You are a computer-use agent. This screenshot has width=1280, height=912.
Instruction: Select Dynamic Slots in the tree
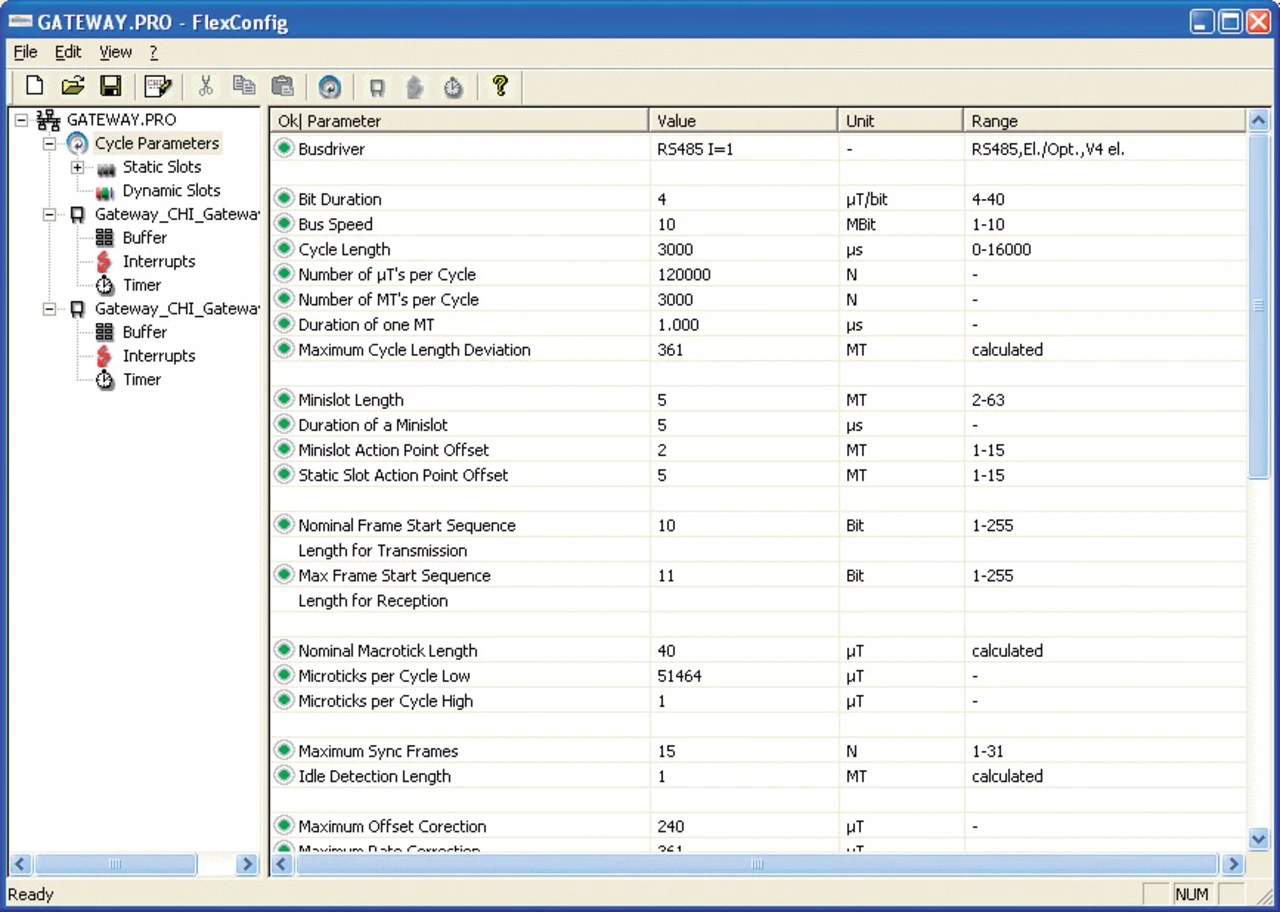[171, 191]
